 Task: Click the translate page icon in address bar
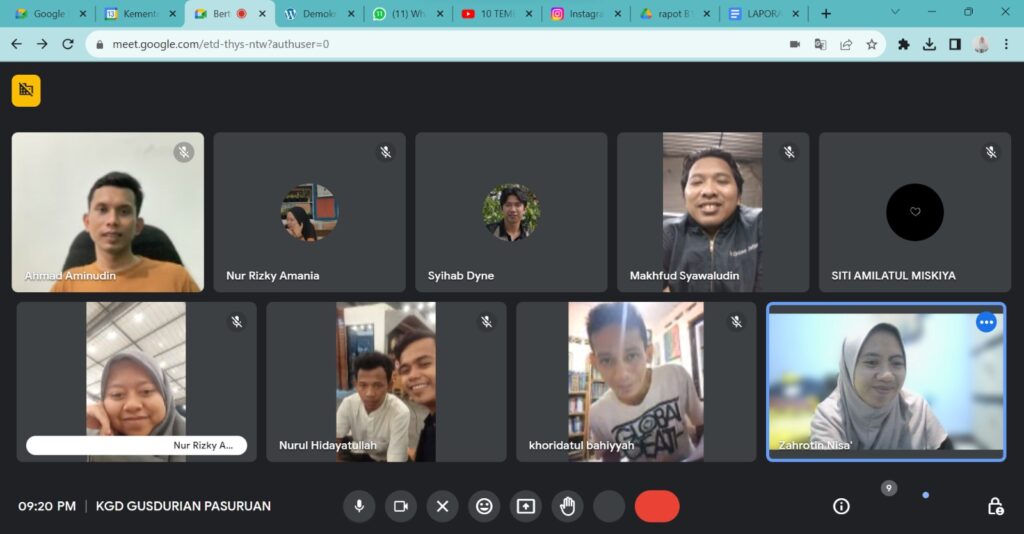[x=820, y=44]
